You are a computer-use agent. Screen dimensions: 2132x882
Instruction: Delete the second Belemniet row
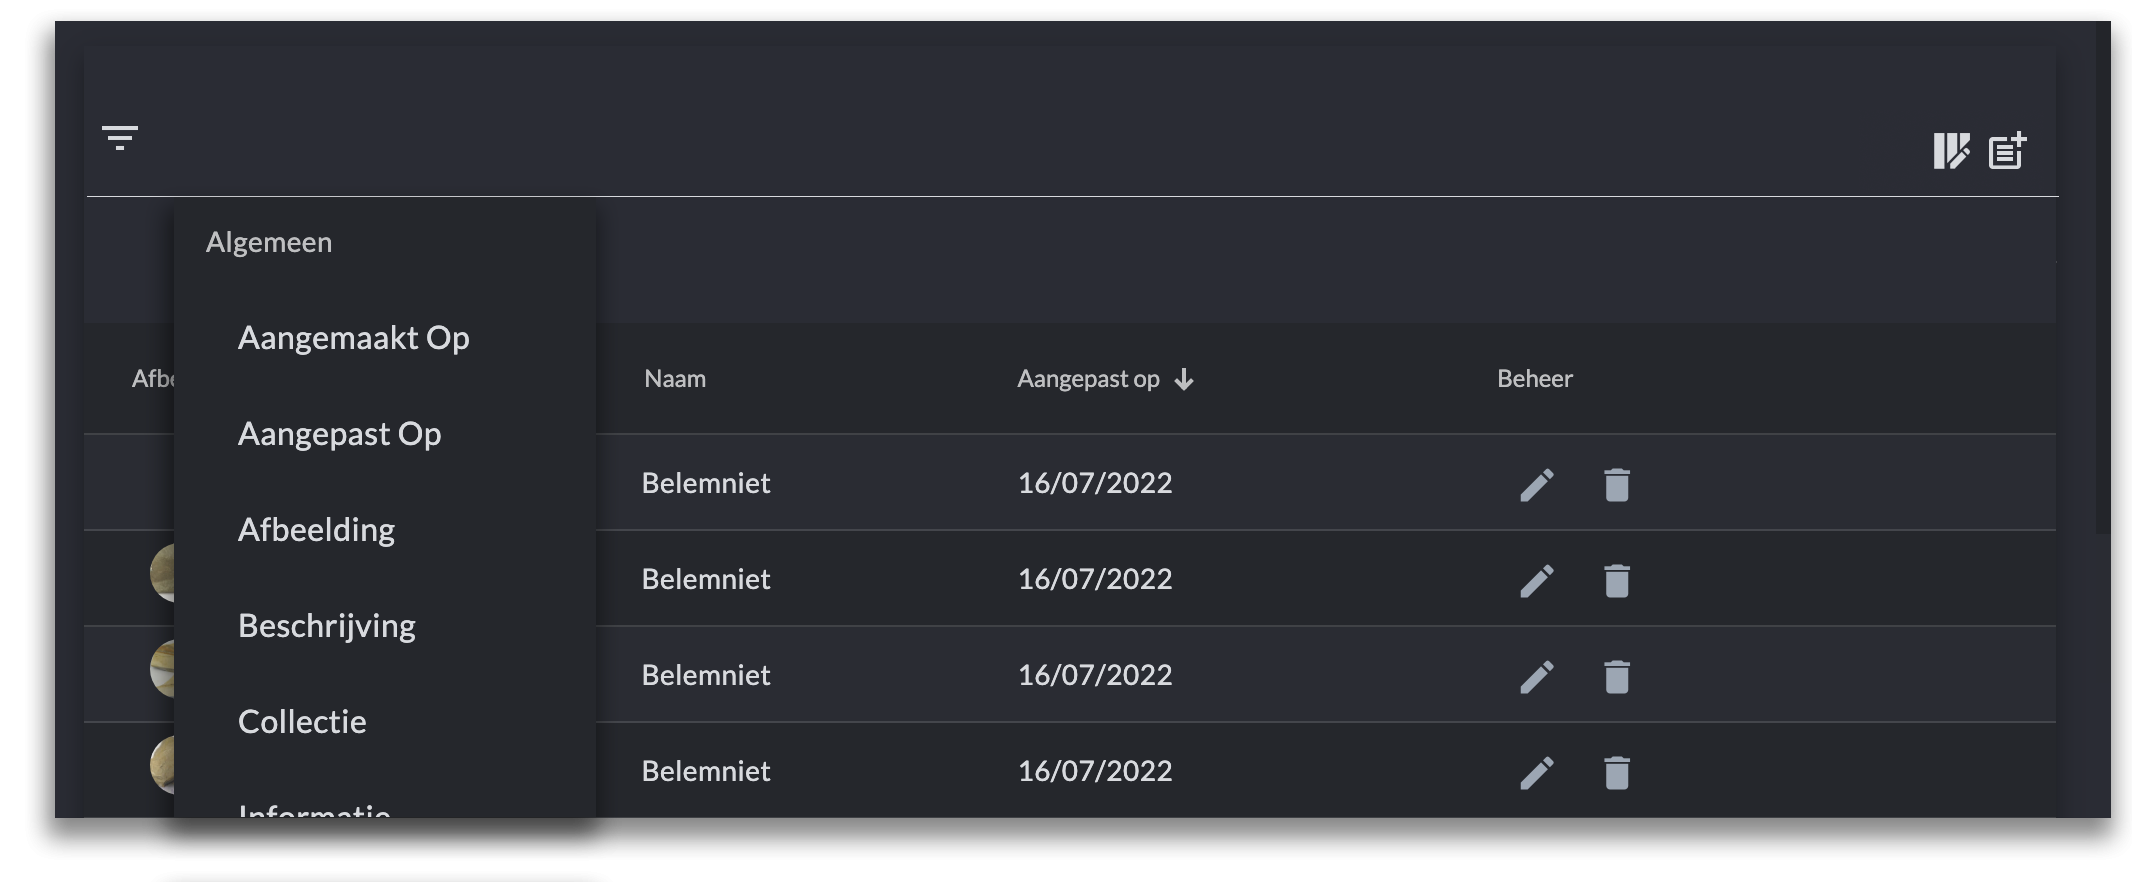1617,581
